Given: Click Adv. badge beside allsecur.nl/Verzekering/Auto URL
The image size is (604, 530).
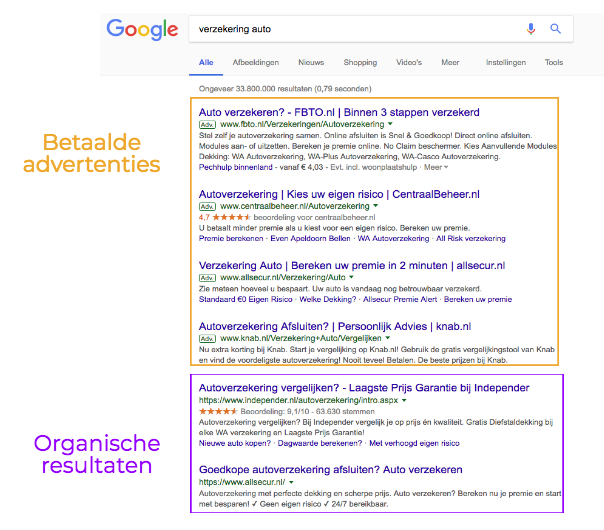Looking at the screenshot, I should (207, 278).
